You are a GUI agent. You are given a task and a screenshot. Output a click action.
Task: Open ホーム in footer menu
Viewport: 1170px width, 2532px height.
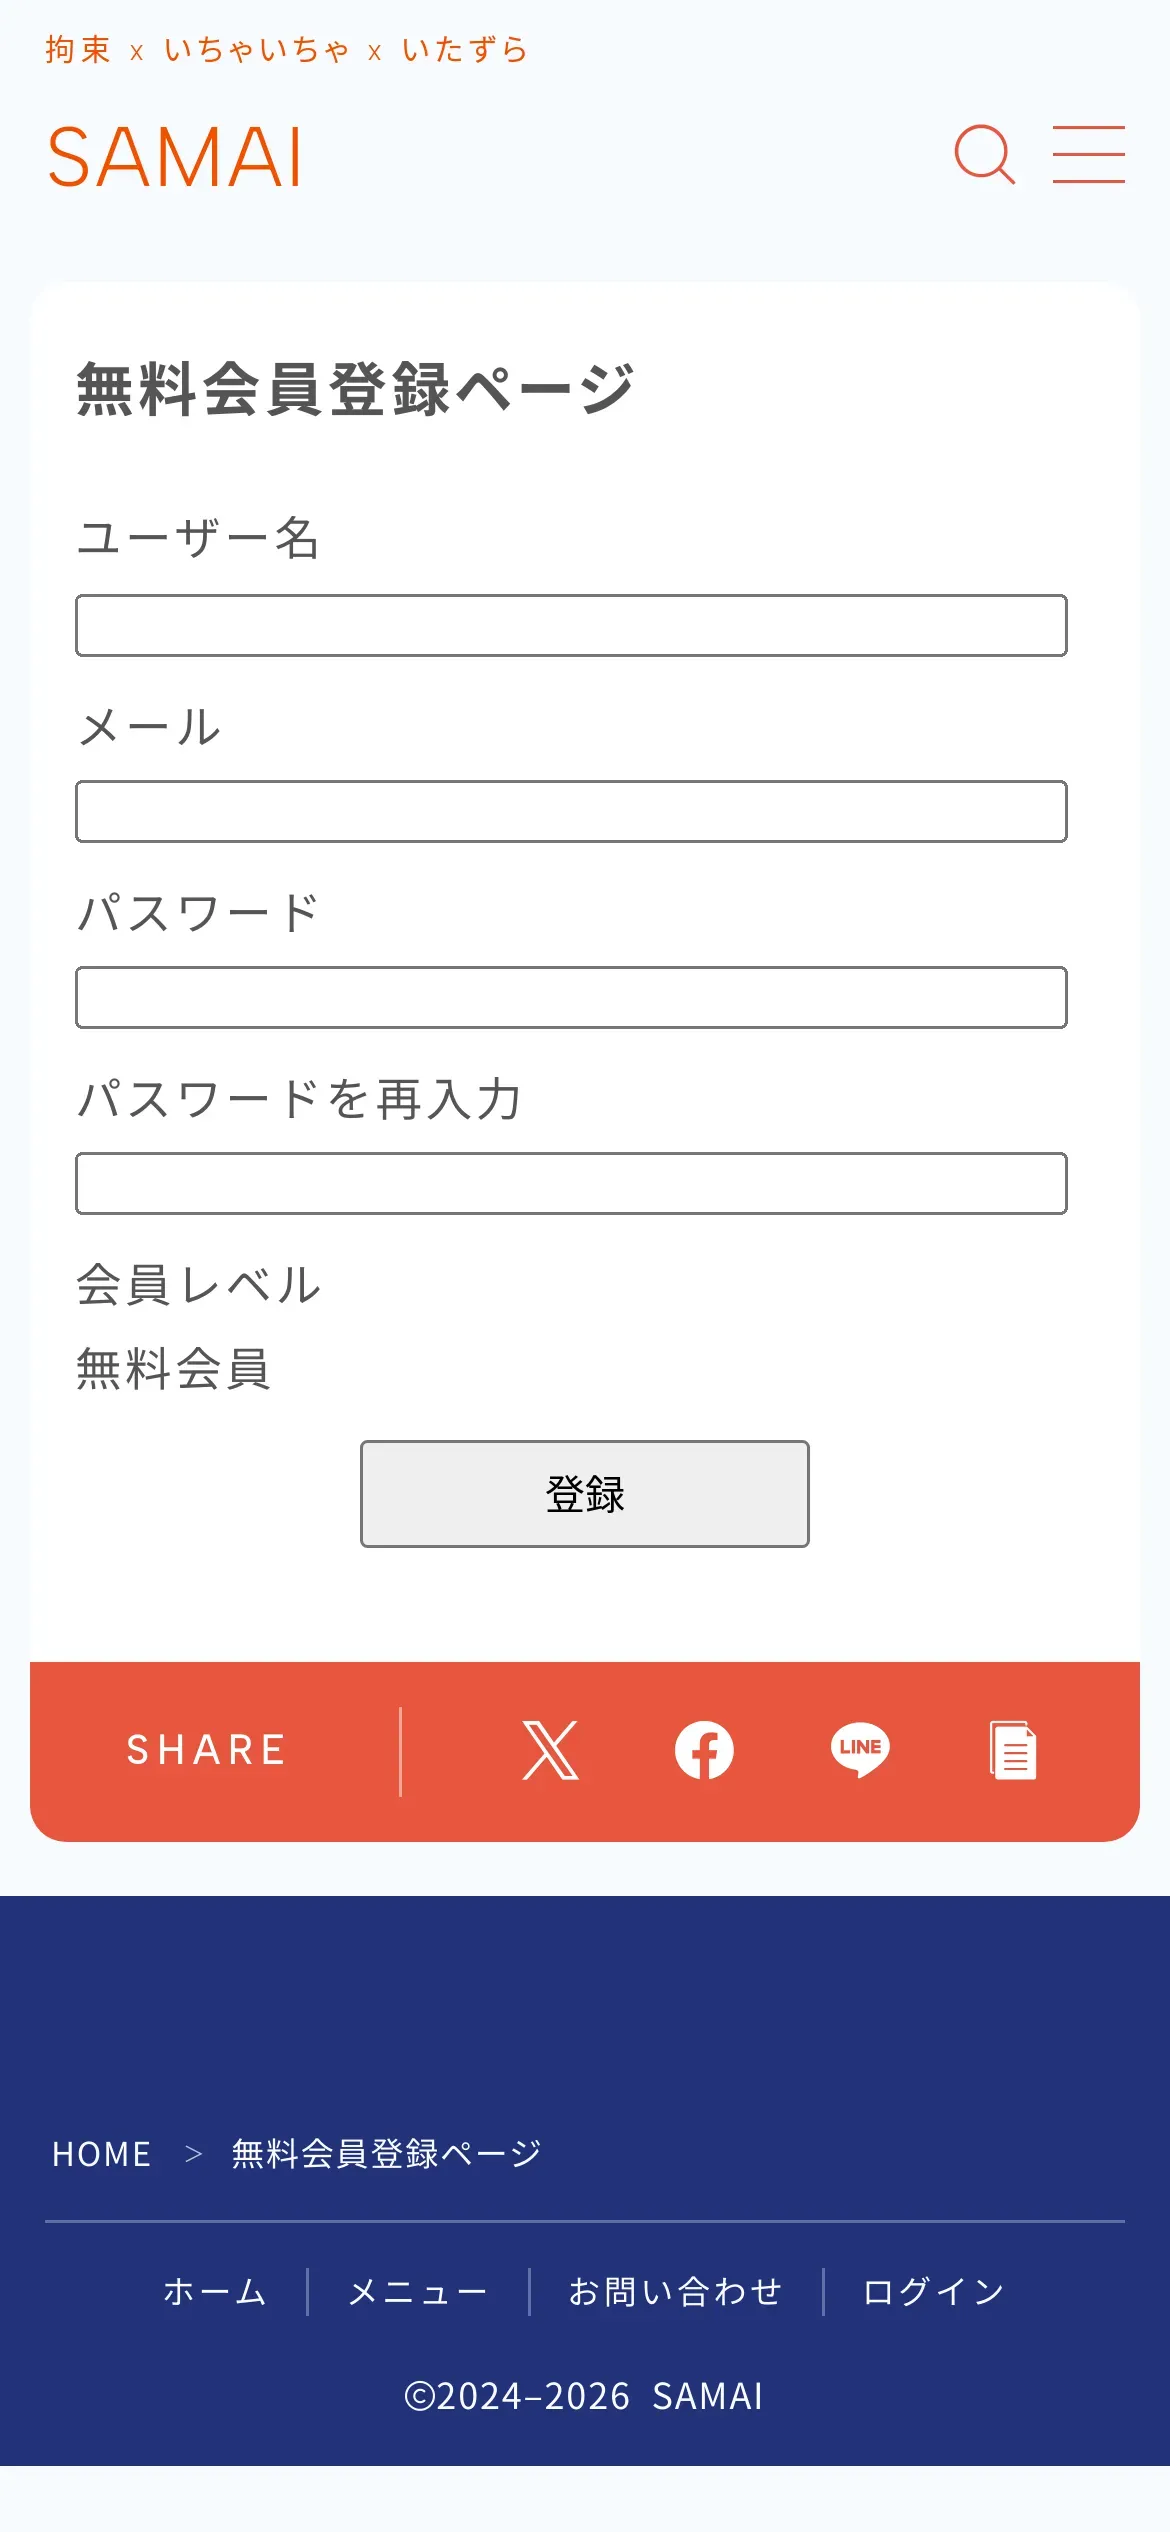pyautogui.click(x=214, y=2291)
